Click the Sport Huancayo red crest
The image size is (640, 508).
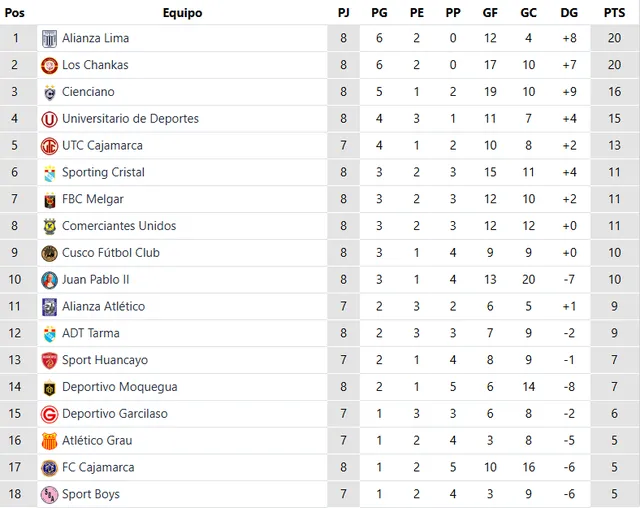coord(49,361)
